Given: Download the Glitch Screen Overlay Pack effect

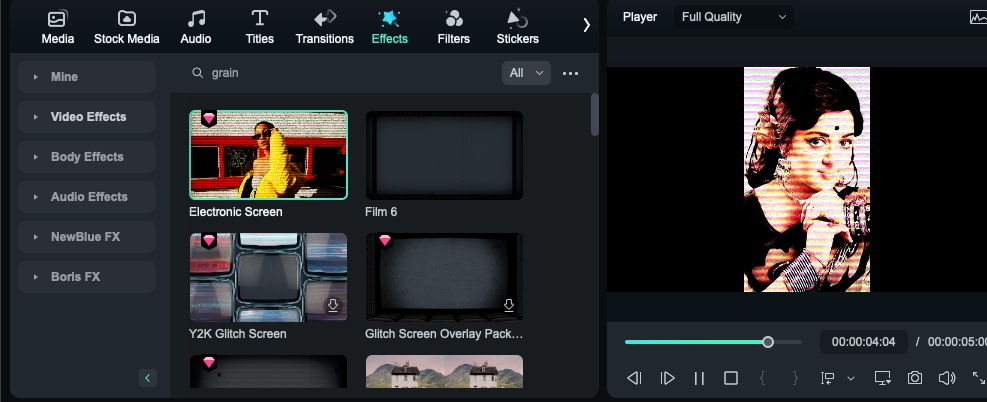Looking at the screenshot, I should point(509,306).
